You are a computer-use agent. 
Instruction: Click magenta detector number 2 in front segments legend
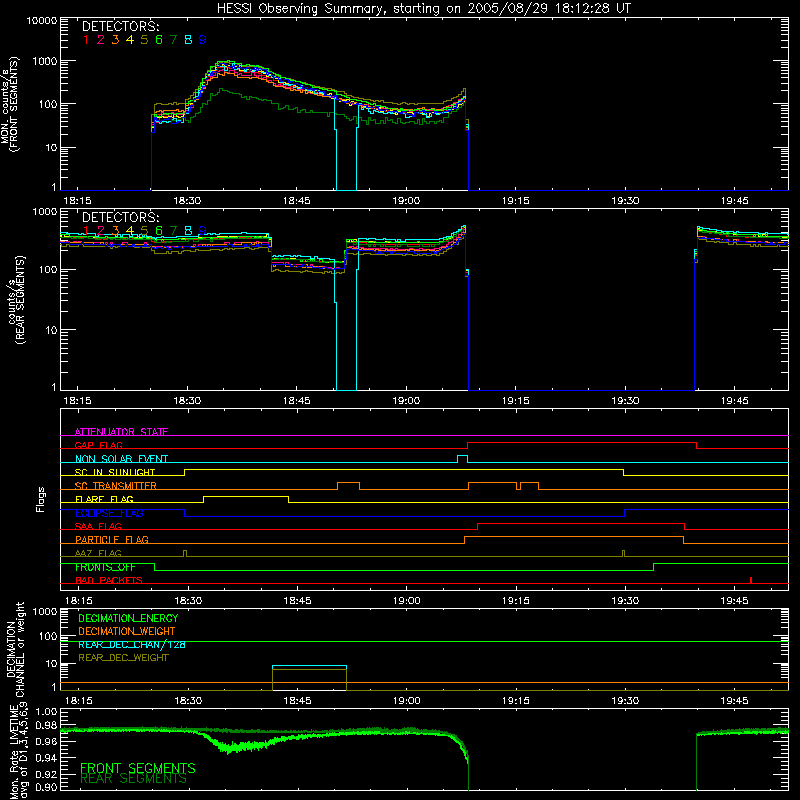(x=101, y=40)
